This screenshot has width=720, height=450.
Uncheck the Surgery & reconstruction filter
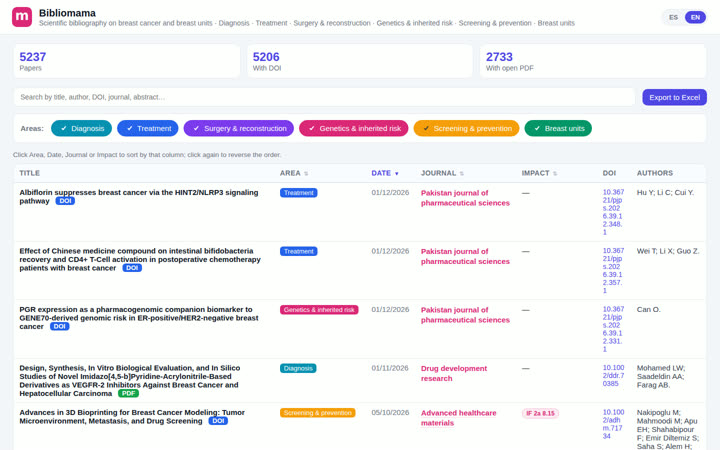click(x=239, y=129)
